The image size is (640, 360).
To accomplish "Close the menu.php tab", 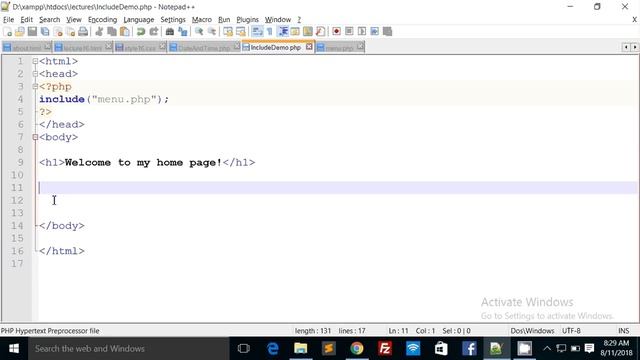I will pos(360,47).
